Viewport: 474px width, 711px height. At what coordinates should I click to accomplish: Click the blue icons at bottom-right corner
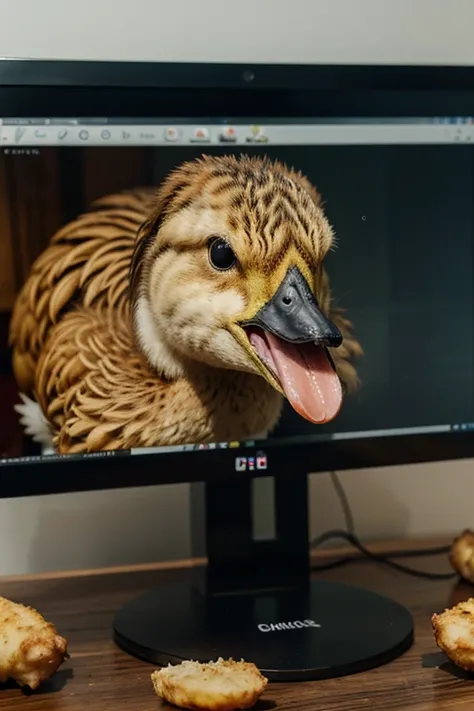(463, 427)
